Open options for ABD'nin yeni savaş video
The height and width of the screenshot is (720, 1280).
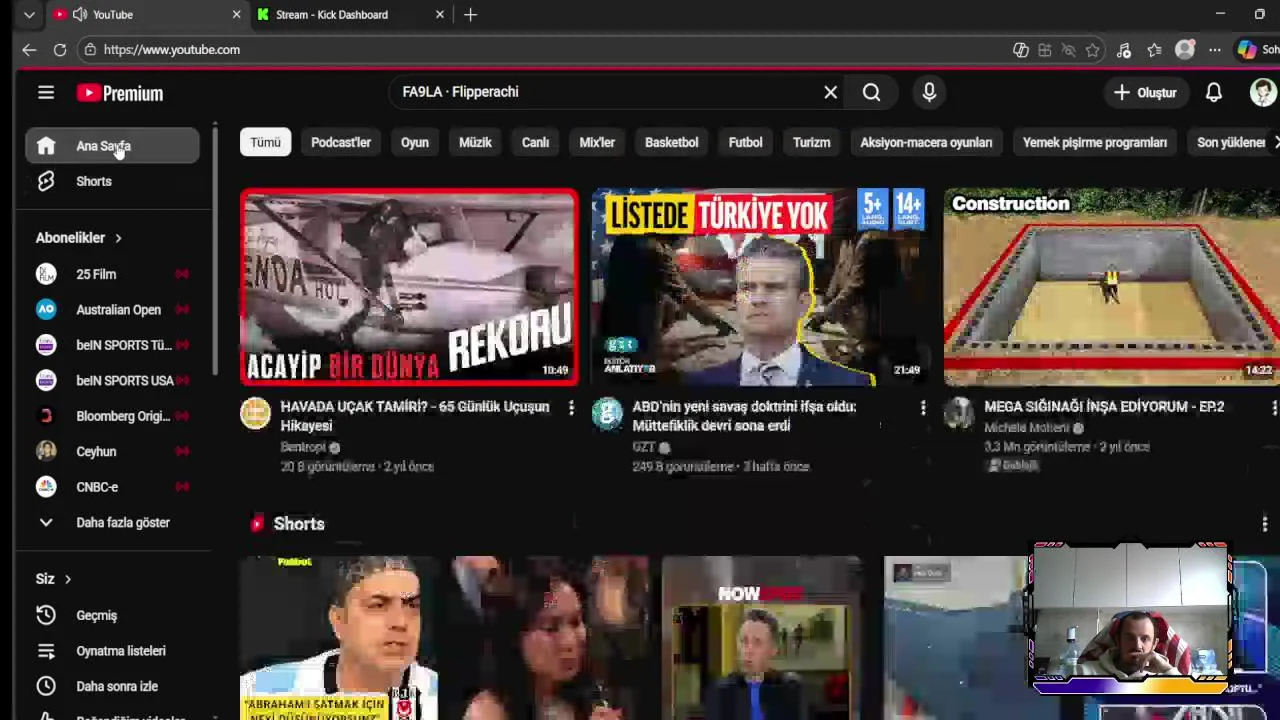(923, 408)
